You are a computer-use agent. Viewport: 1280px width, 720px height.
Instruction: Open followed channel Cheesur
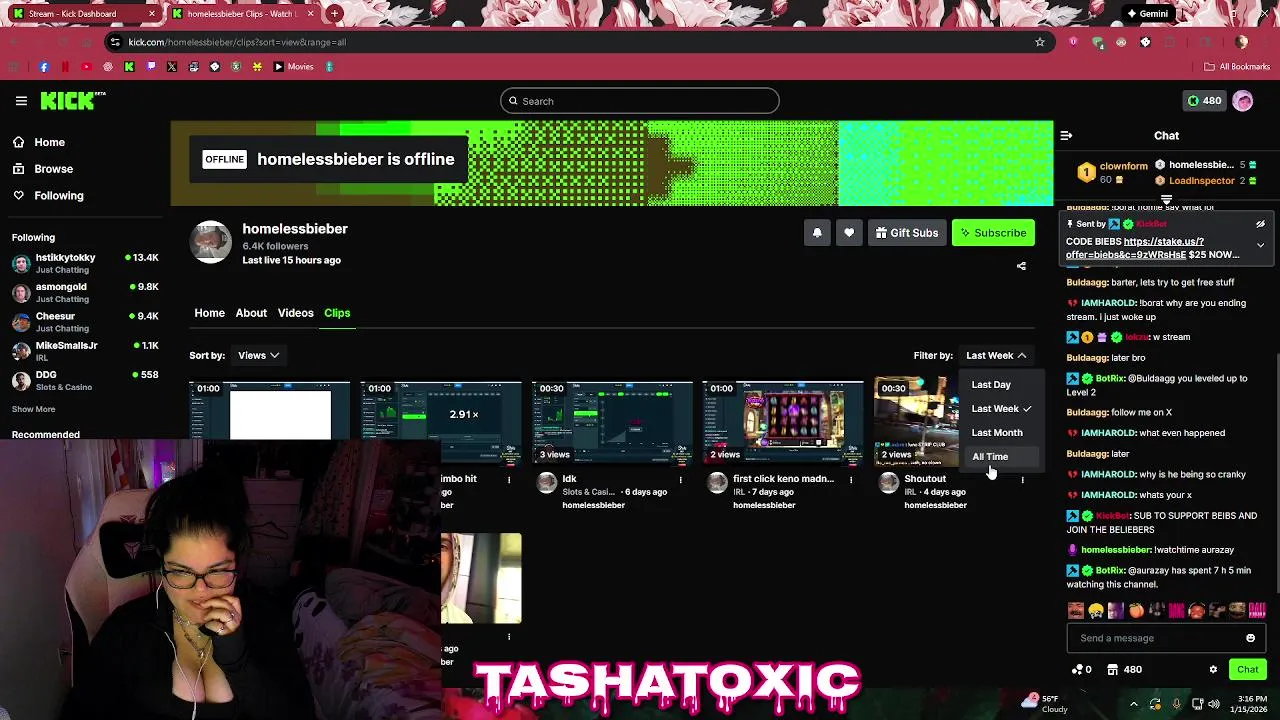click(85, 322)
